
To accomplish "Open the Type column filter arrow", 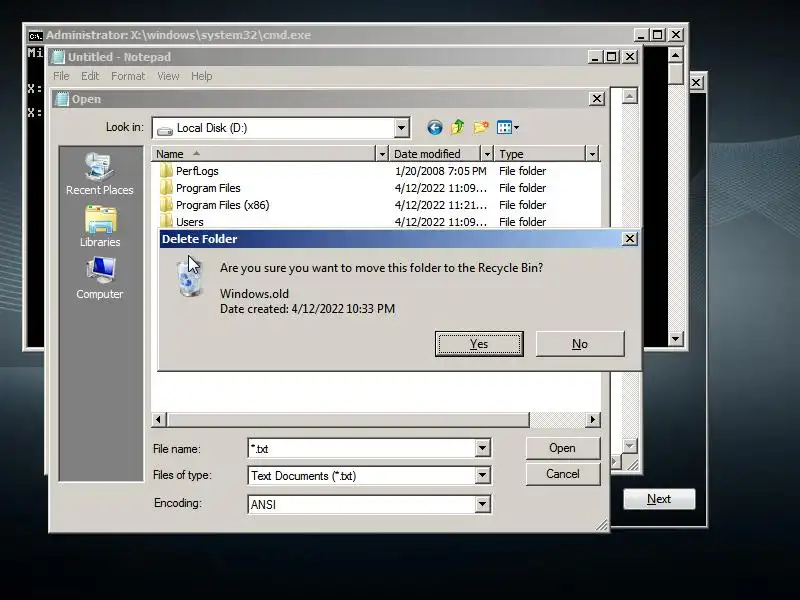I will (x=592, y=154).
